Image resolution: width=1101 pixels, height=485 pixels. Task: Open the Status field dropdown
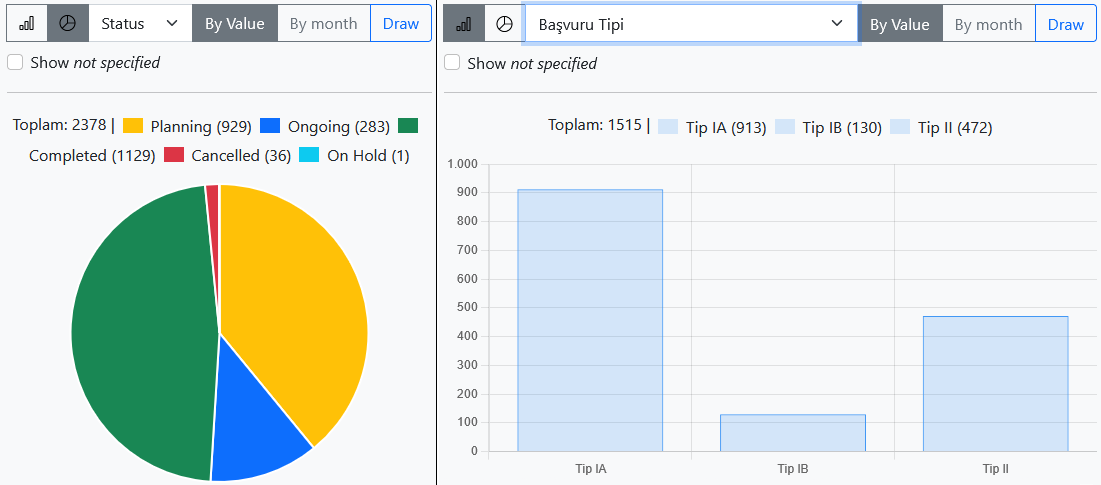(140, 23)
